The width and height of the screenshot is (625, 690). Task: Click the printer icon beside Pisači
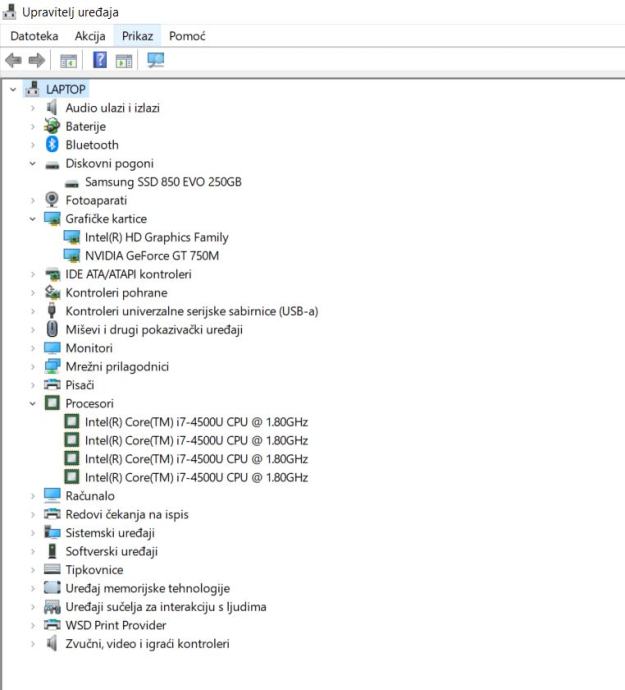pos(52,385)
